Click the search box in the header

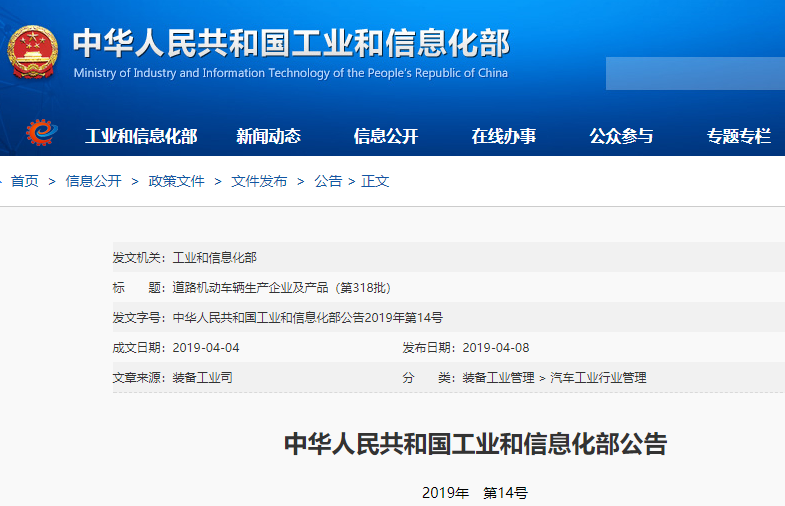click(695, 73)
